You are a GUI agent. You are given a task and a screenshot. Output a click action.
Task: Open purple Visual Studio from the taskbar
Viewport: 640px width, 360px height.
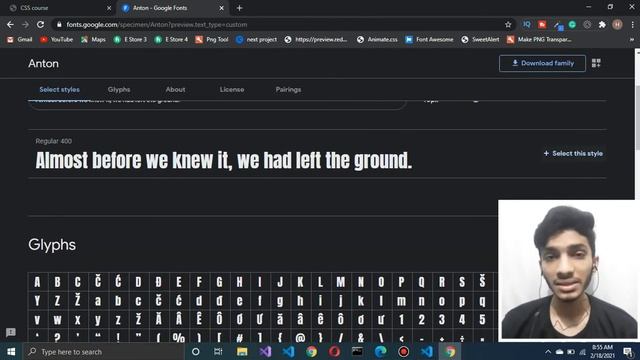coord(265,351)
